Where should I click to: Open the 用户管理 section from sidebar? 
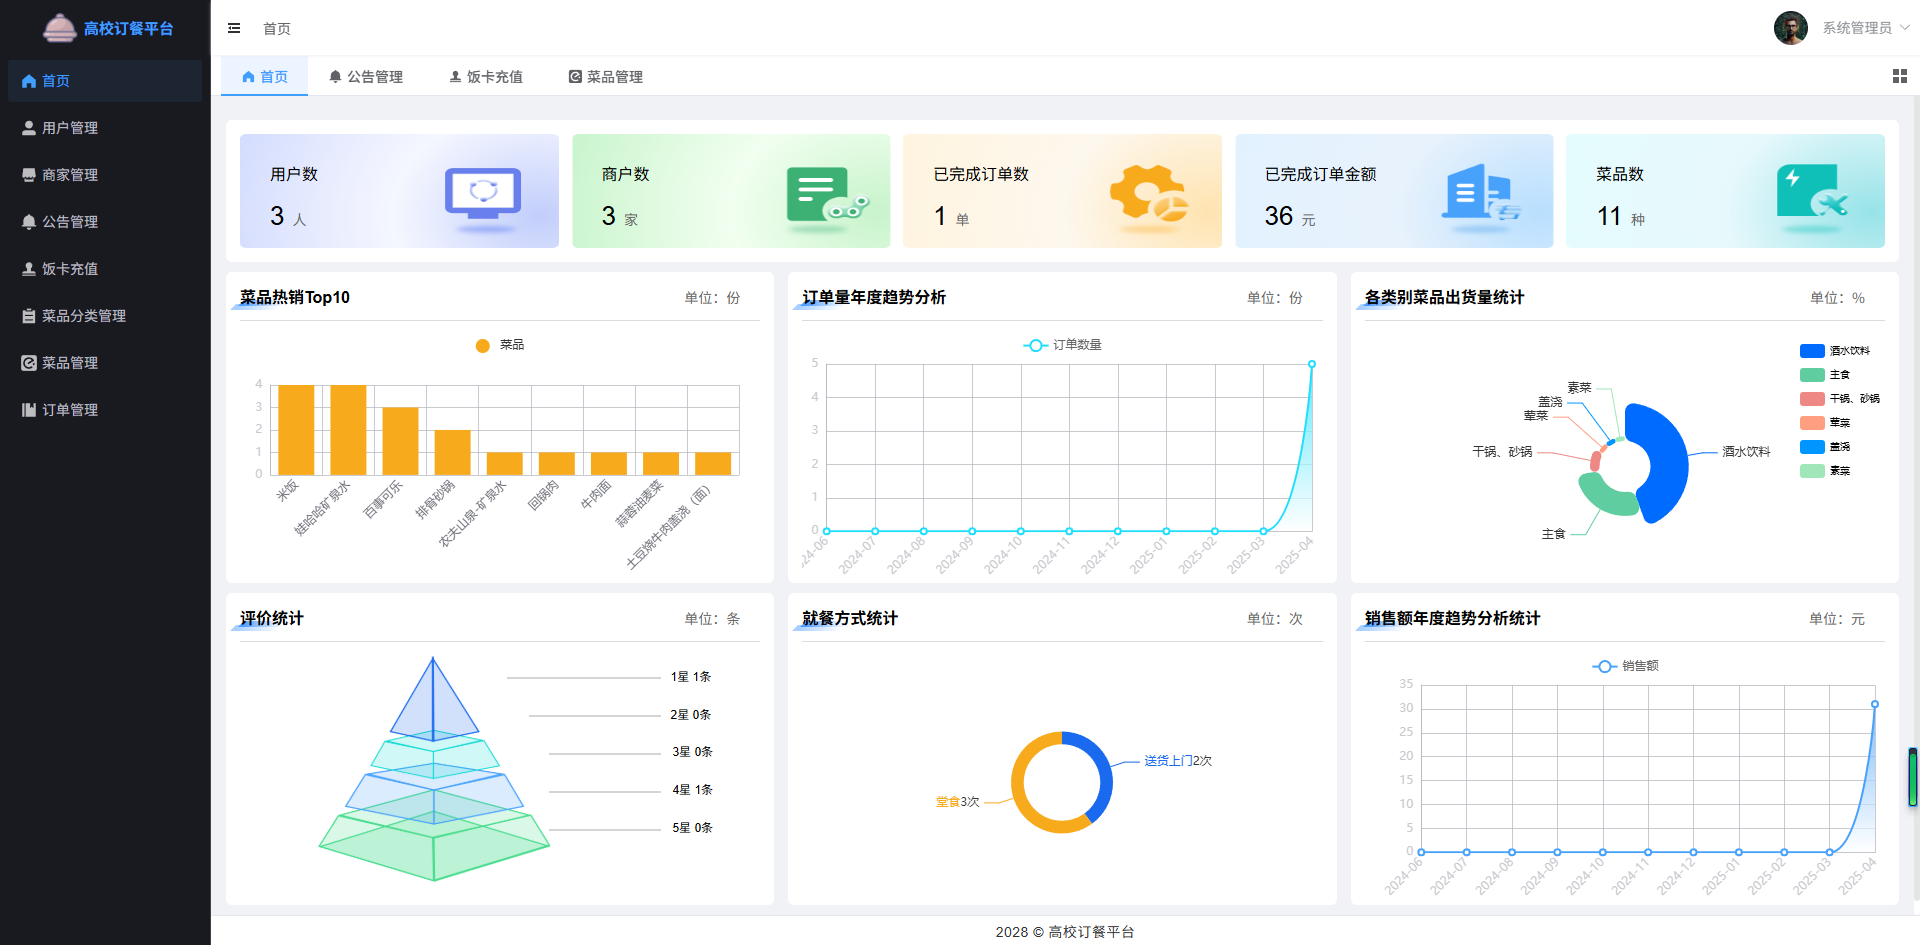coord(68,127)
